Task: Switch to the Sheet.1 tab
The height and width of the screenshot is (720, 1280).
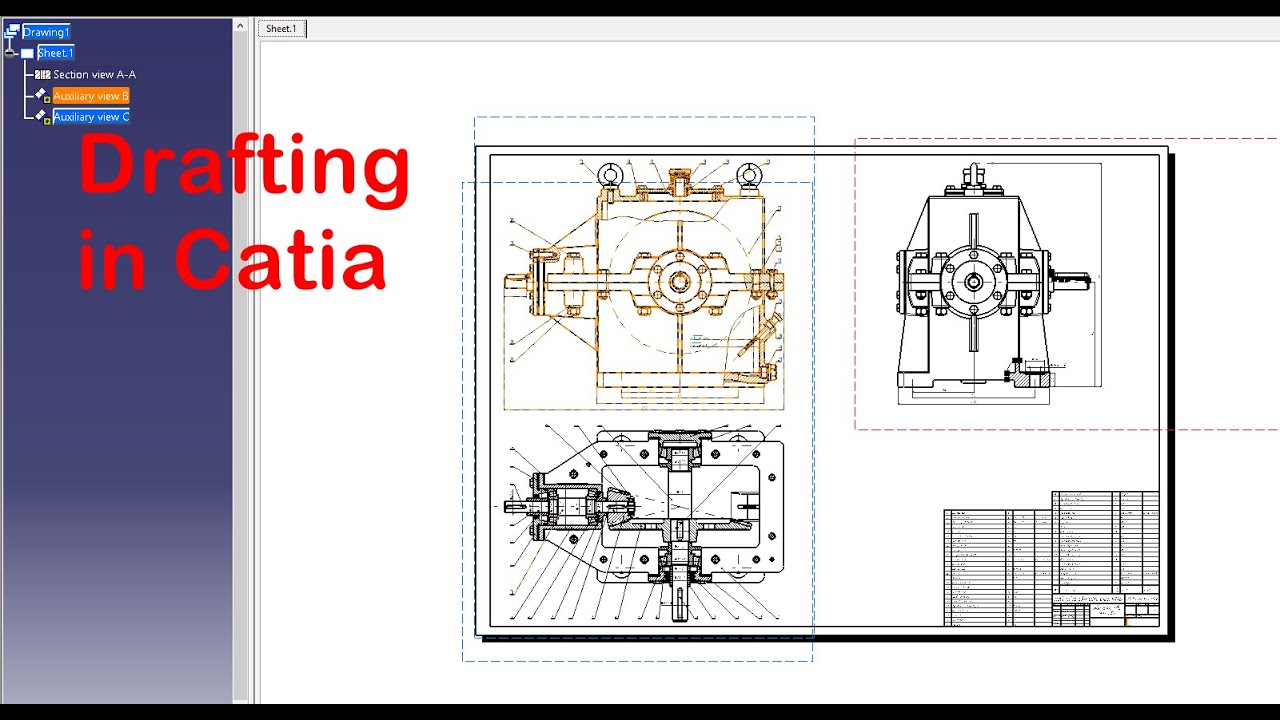Action: [281, 29]
